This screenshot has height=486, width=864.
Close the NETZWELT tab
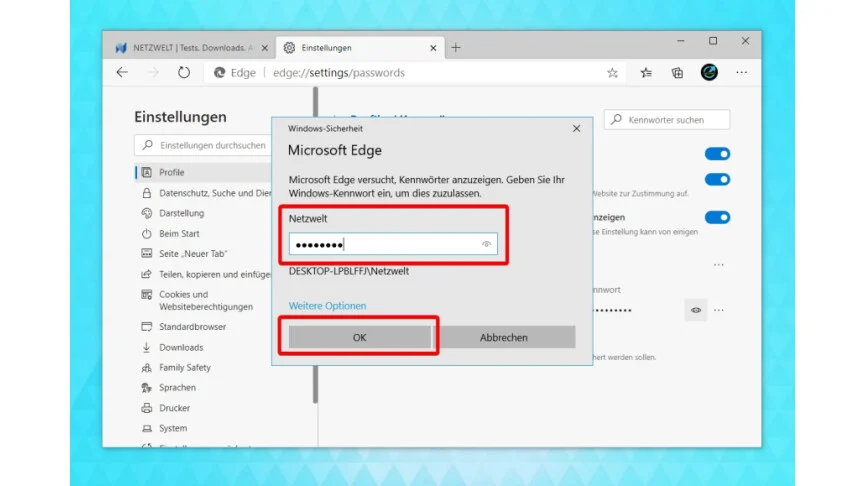pos(264,48)
